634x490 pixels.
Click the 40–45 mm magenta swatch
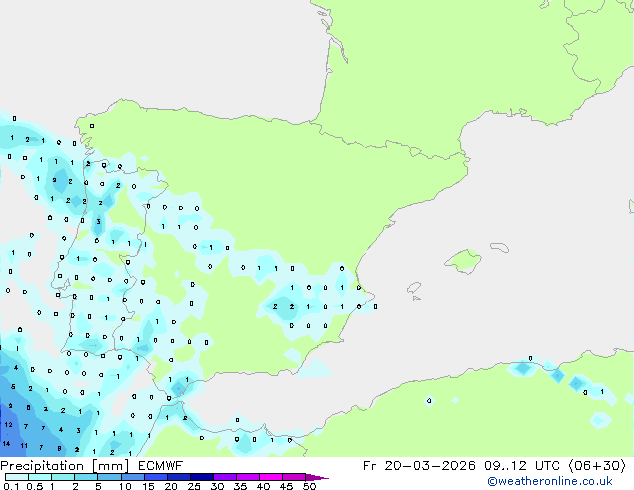(x=271, y=477)
